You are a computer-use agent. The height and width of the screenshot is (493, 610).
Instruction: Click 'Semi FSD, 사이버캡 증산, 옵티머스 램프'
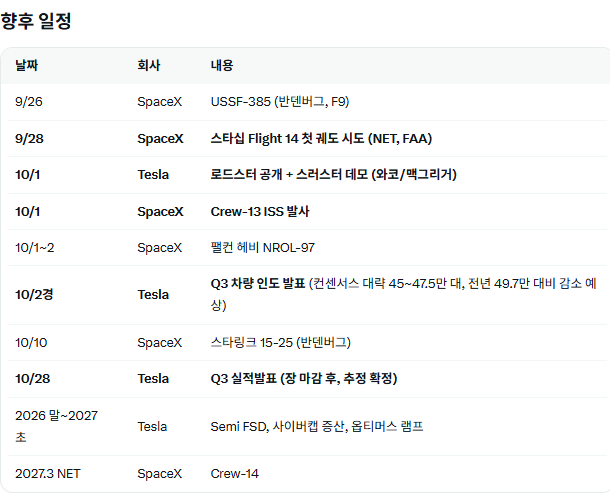(x=317, y=427)
